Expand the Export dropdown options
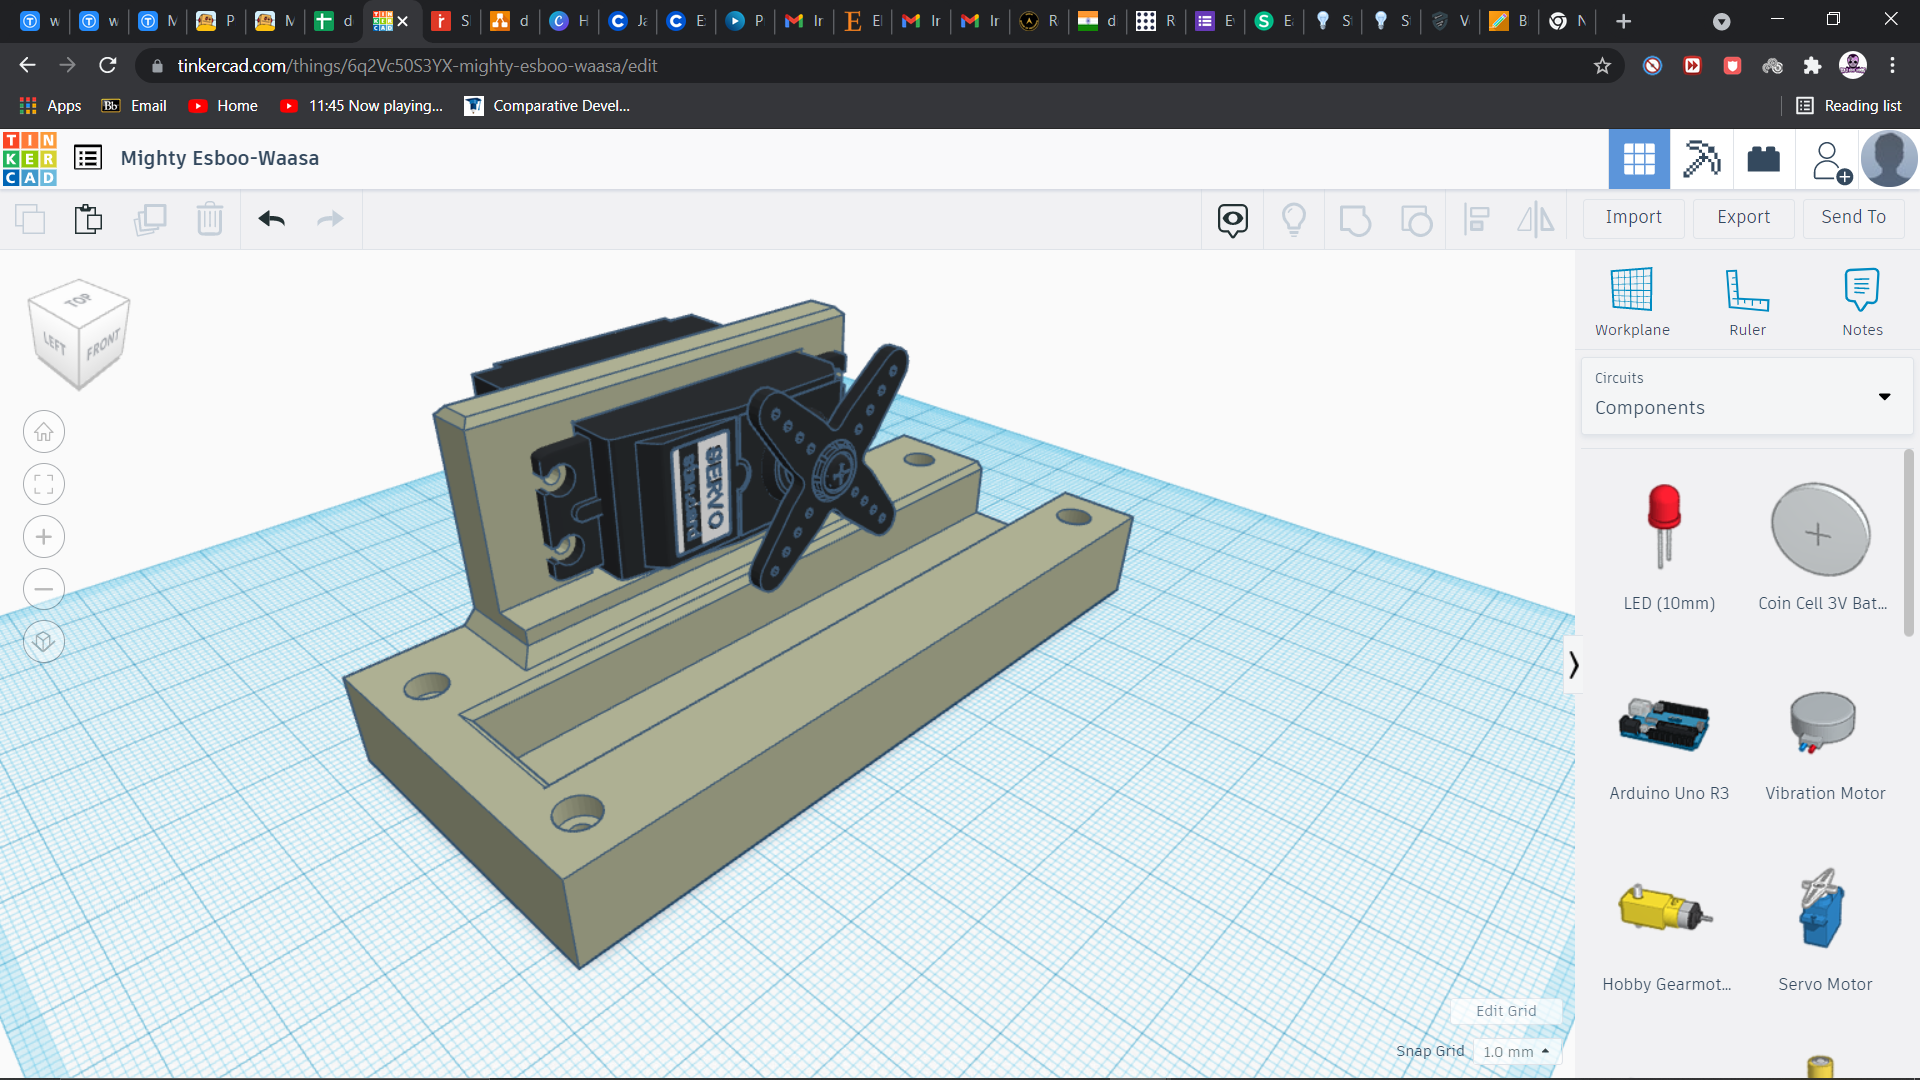The height and width of the screenshot is (1080, 1920). tap(1743, 216)
